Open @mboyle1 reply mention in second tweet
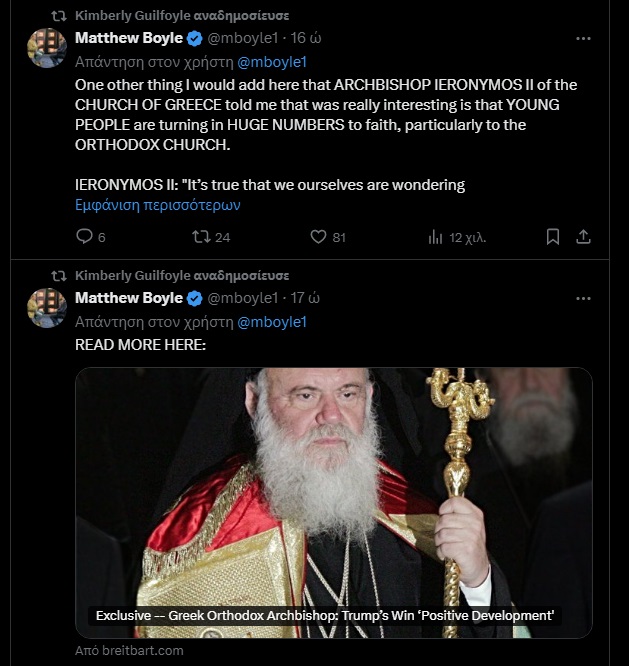The image size is (629, 666). pyautogui.click(x=271, y=321)
